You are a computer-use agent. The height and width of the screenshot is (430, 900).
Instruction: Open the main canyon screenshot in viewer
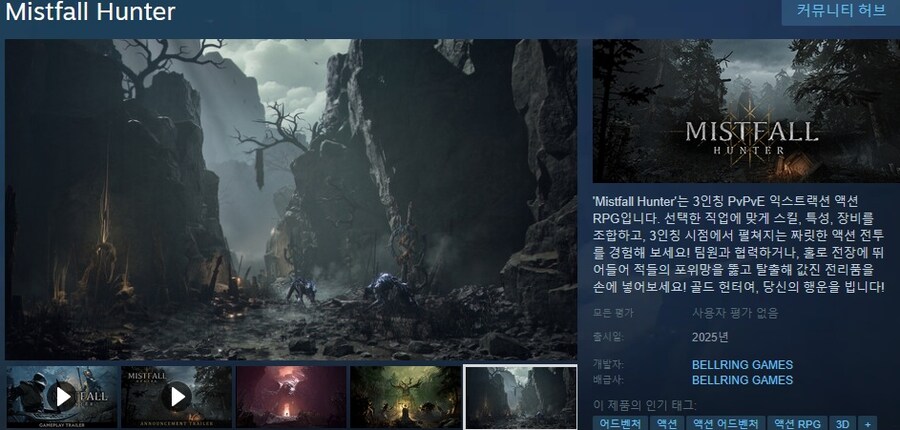coord(291,199)
